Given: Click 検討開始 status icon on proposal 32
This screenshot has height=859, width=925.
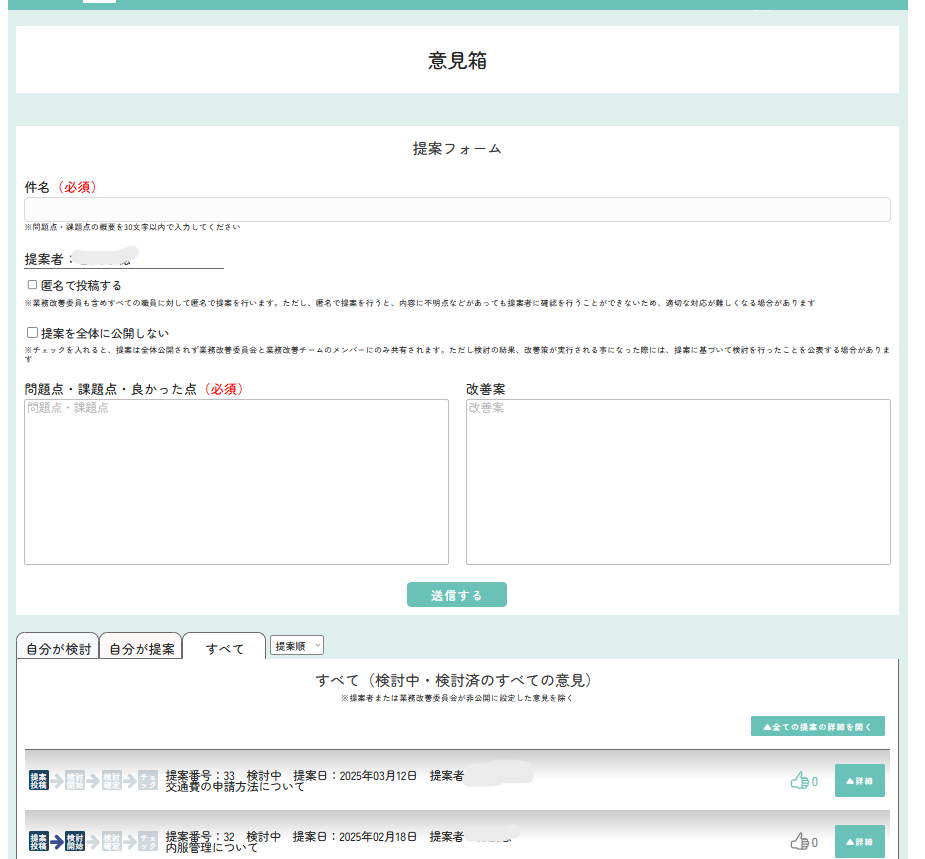Looking at the screenshot, I should [x=74, y=842].
